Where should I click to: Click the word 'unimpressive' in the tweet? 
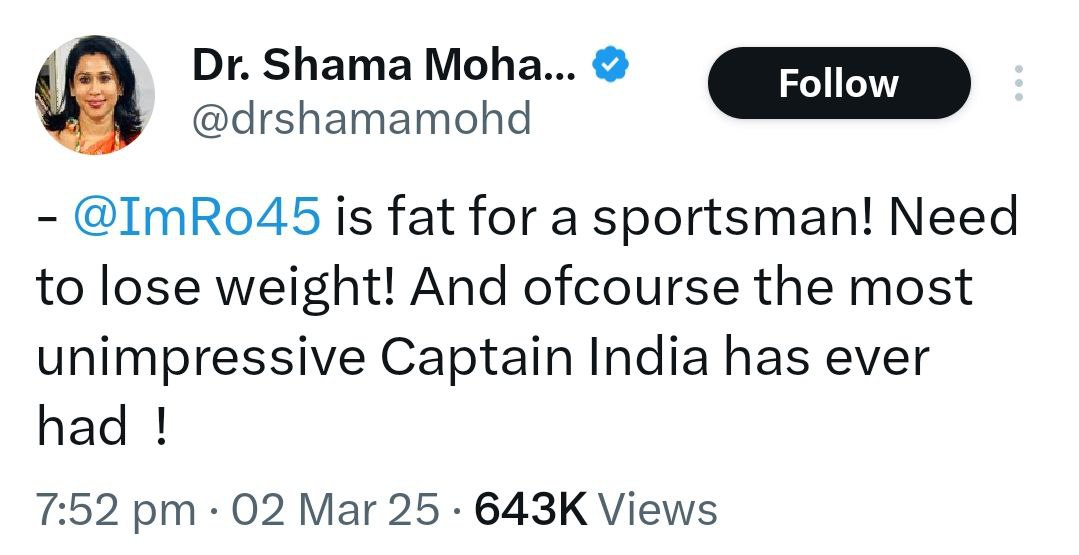point(200,359)
